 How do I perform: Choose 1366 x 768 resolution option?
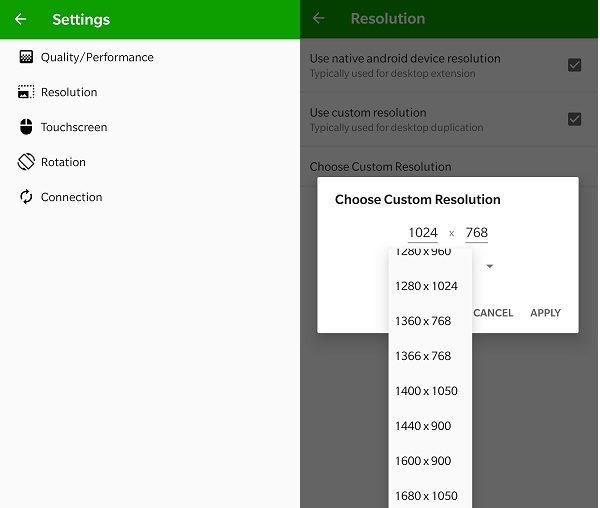point(426,356)
